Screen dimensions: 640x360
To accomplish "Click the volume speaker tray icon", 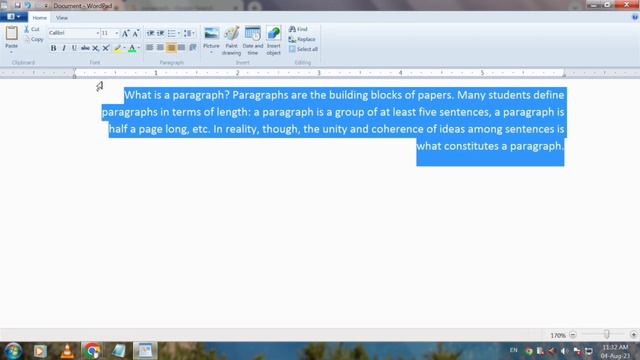I will [564, 351].
